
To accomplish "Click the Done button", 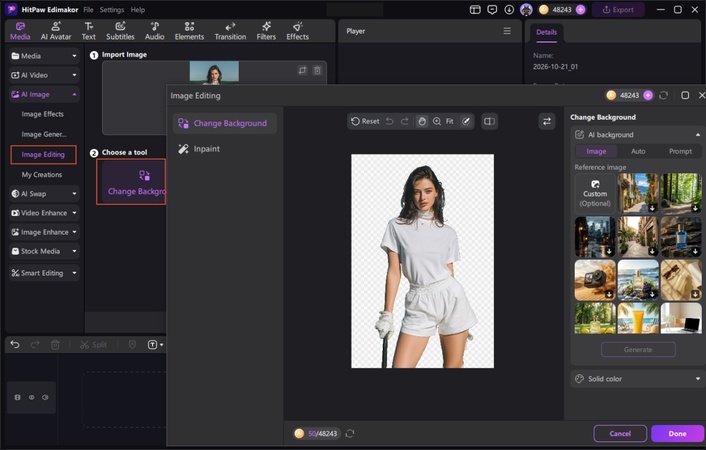I will [x=677, y=433].
